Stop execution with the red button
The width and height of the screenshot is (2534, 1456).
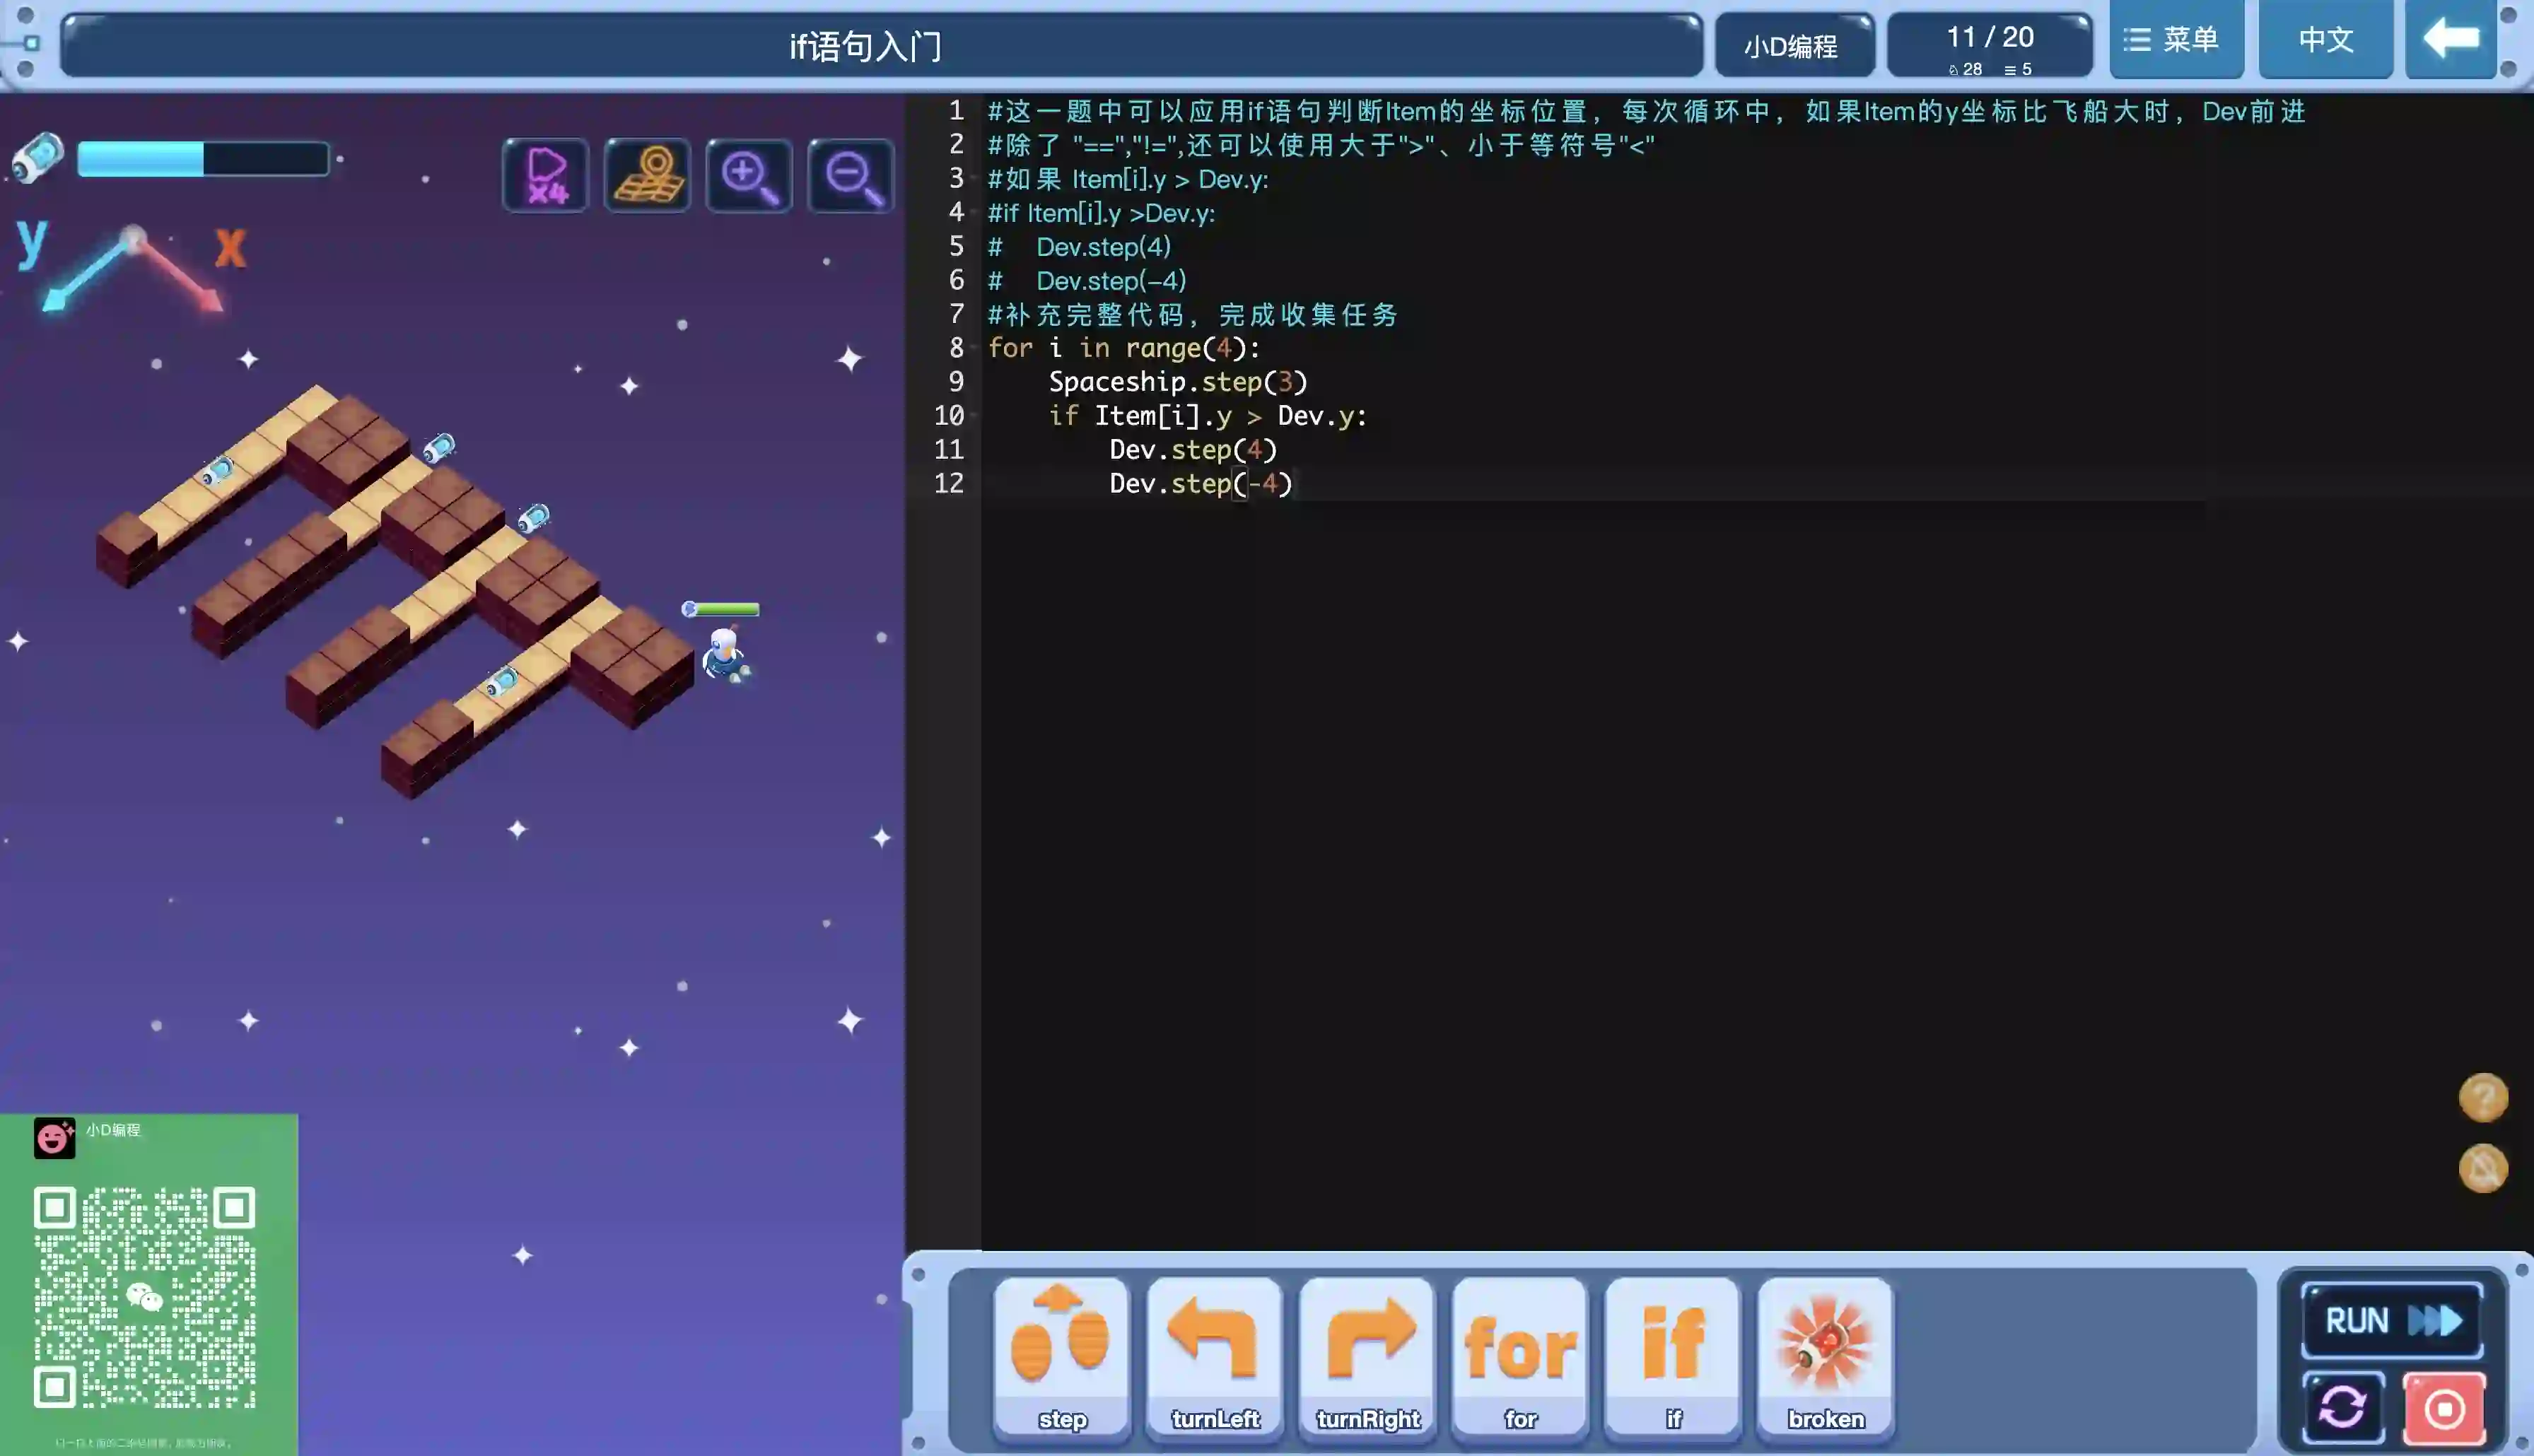tap(2444, 1408)
